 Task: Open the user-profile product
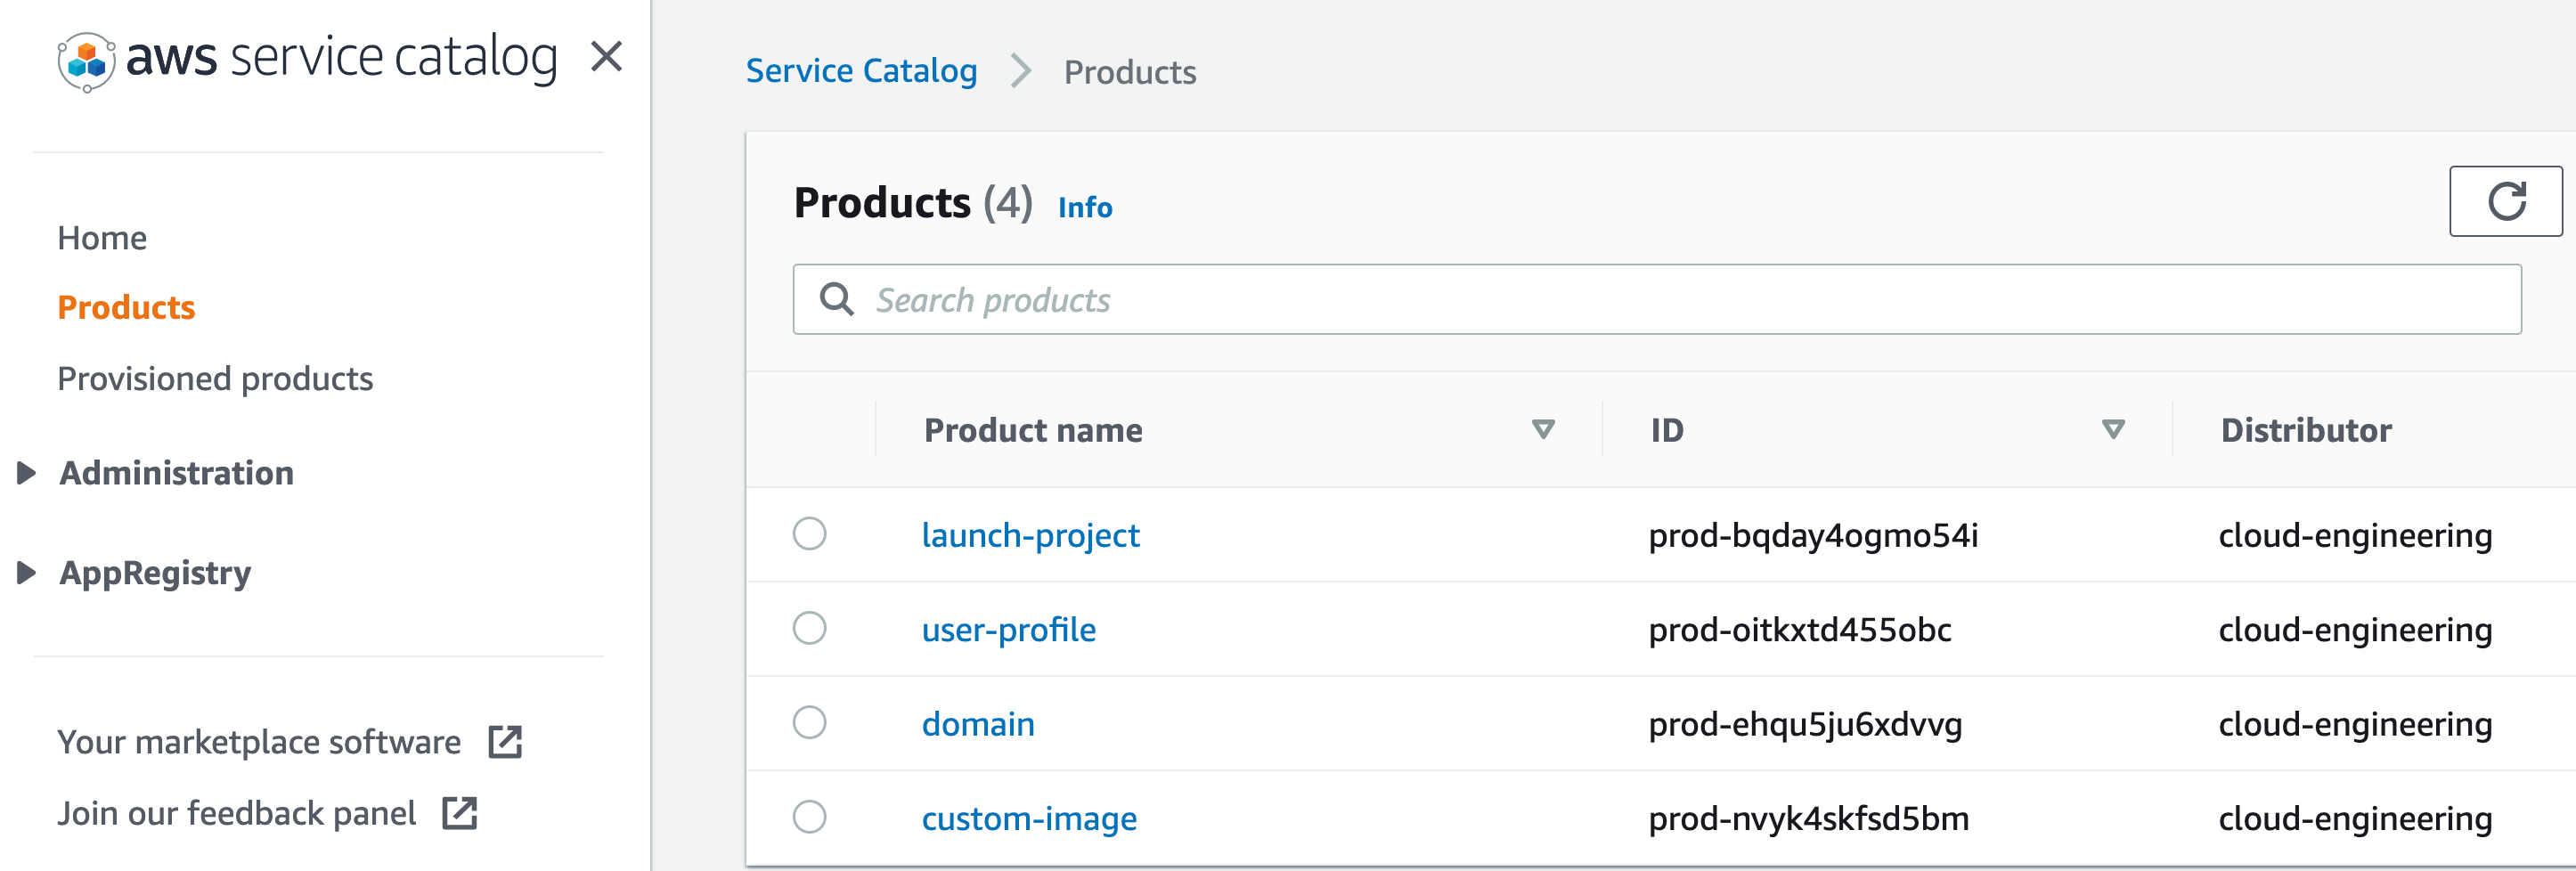pyautogui.click(x=1008, y=629)
